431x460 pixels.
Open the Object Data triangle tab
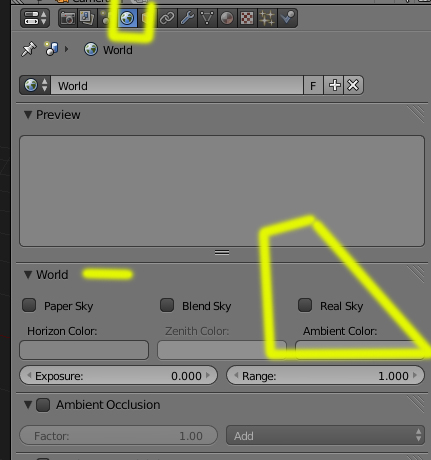point(207,18)
